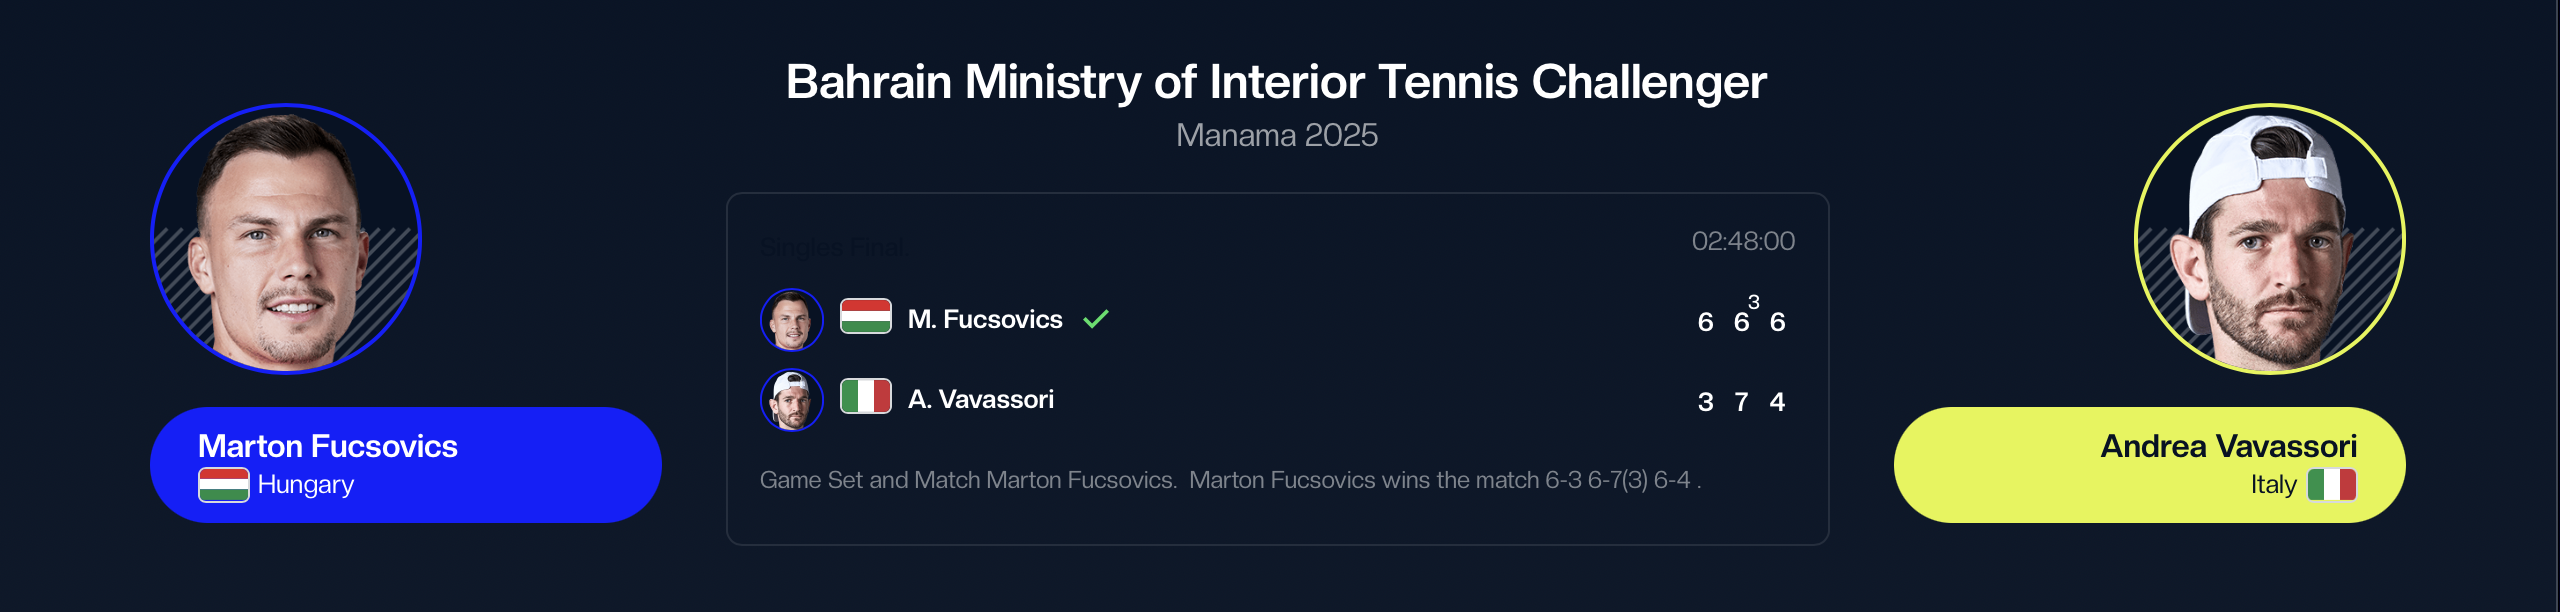Click the Manama 2025 subtitle
Image resolution: width=2560 pixels, height=612 pixels.
[x=1276, y=135]
